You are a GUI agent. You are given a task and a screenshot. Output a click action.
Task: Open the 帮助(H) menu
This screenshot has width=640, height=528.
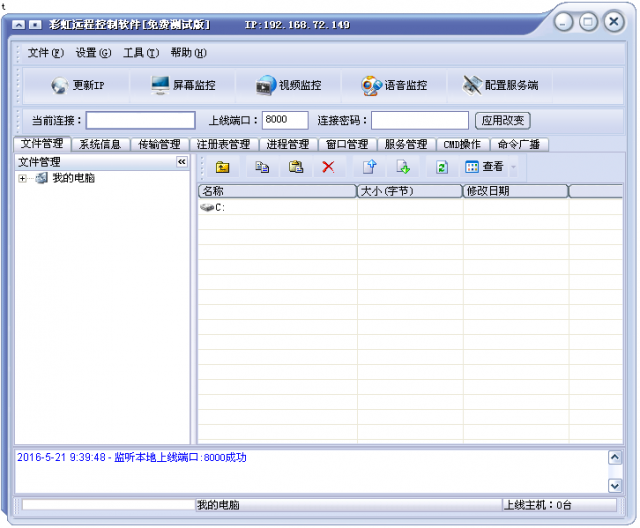[x=189, y=53]
